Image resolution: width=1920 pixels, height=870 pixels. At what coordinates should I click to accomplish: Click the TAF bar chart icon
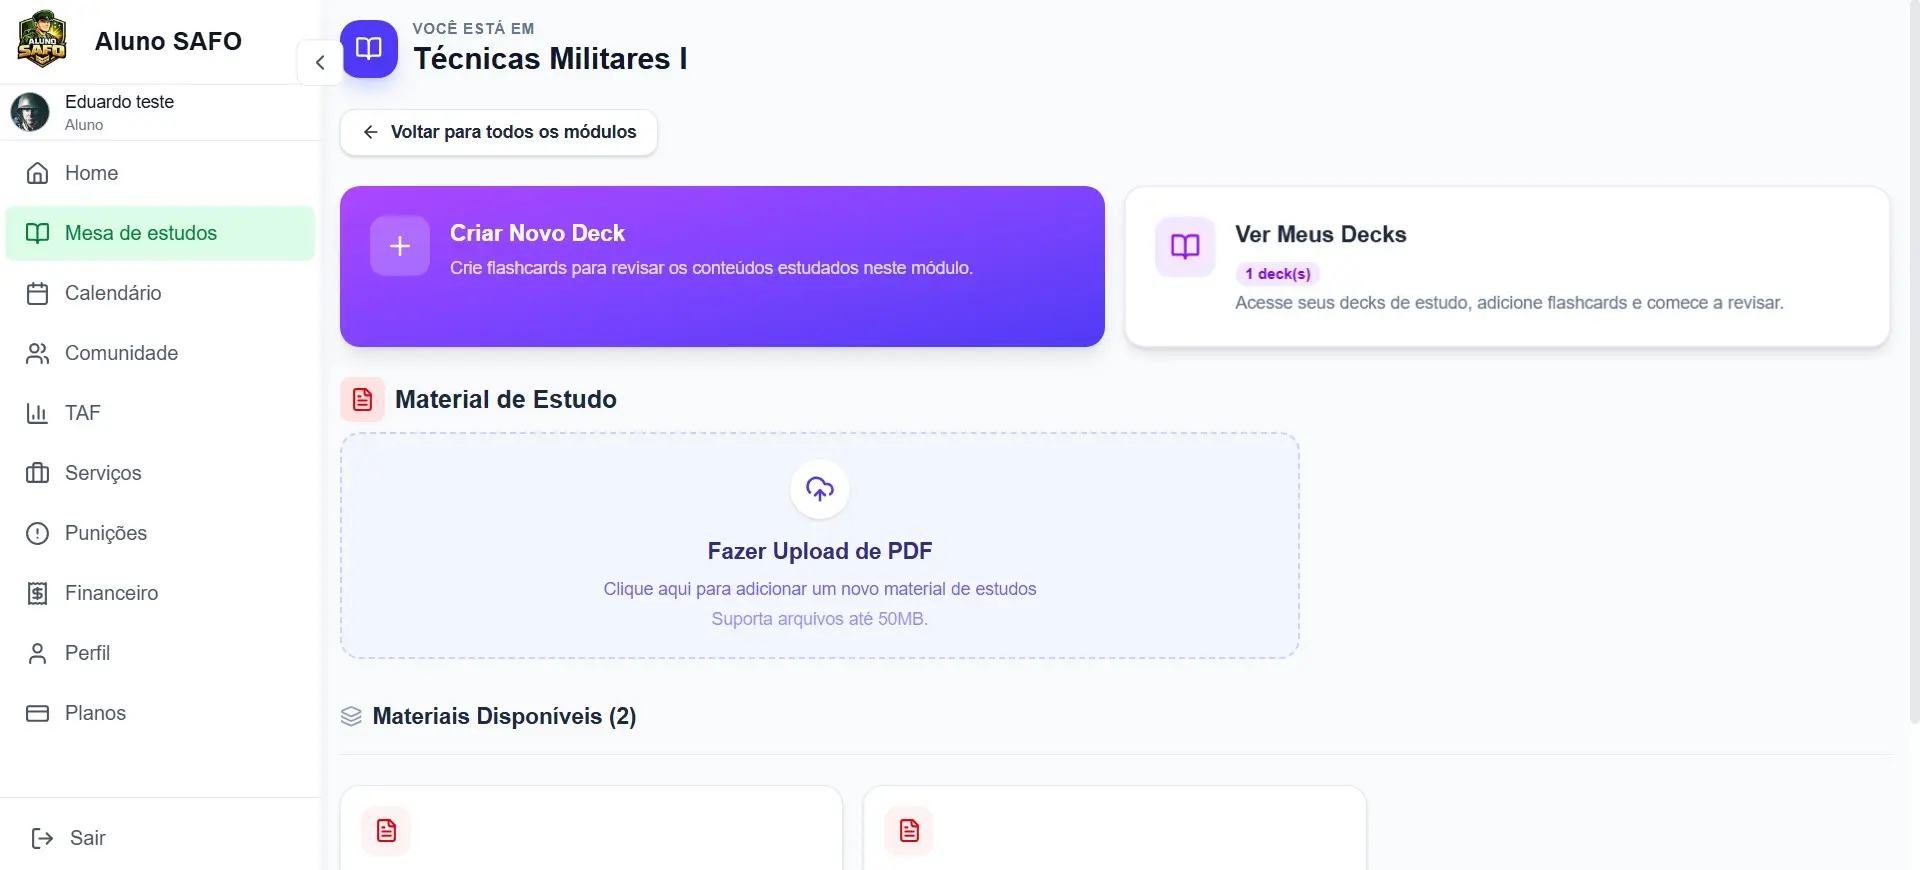[x=37, y=413]
